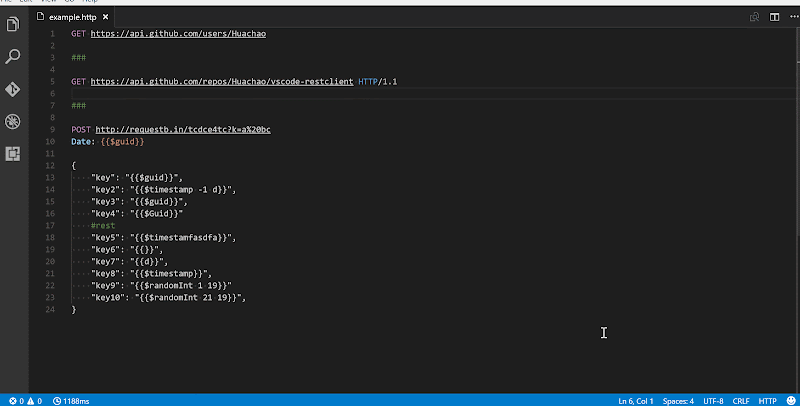This screenshot has height=406, width=800.
Task: Open the repos/Huachao/vscode-restclient link
Action: [222, 82]
